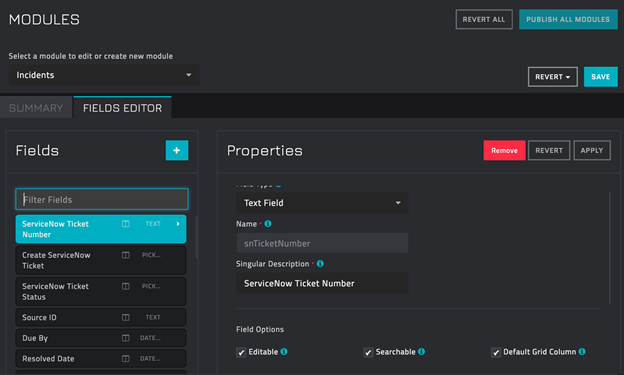
Task: Click grid column icon for ServiceNow Ticket Status
Action: (126, 286)
